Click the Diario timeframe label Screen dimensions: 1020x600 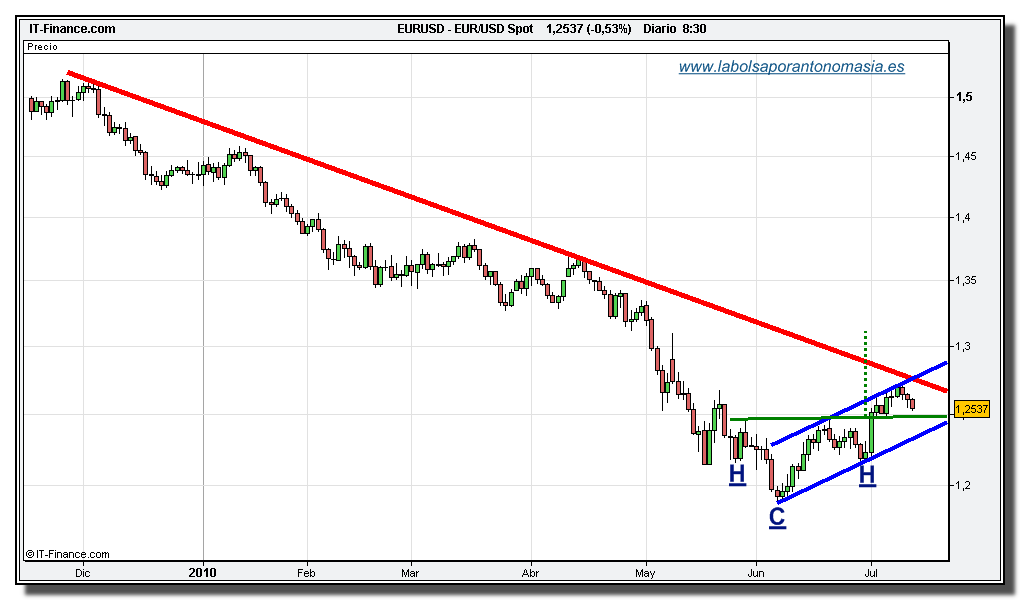659,29
